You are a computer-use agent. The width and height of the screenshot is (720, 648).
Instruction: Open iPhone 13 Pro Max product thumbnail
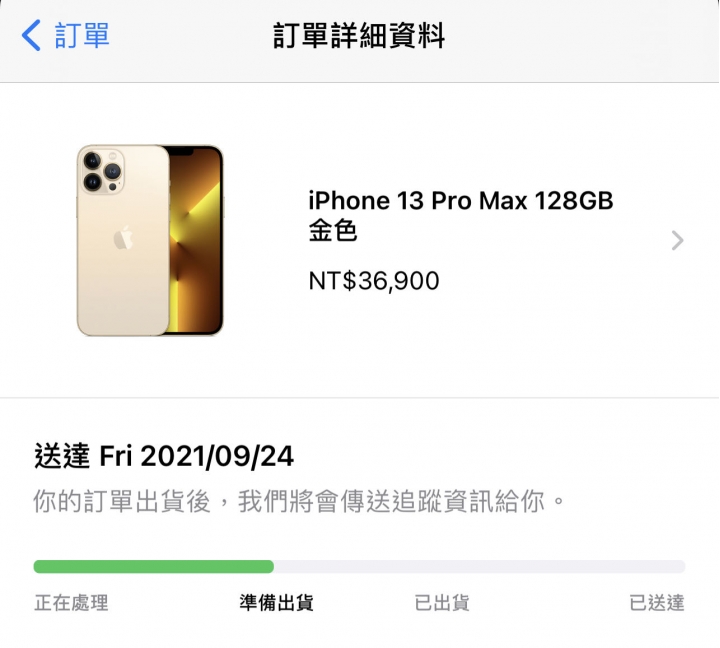[x=150, y=240]
